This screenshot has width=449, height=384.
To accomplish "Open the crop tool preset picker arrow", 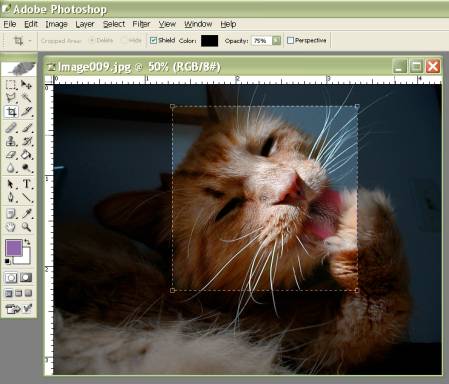I will click(30, 41).
